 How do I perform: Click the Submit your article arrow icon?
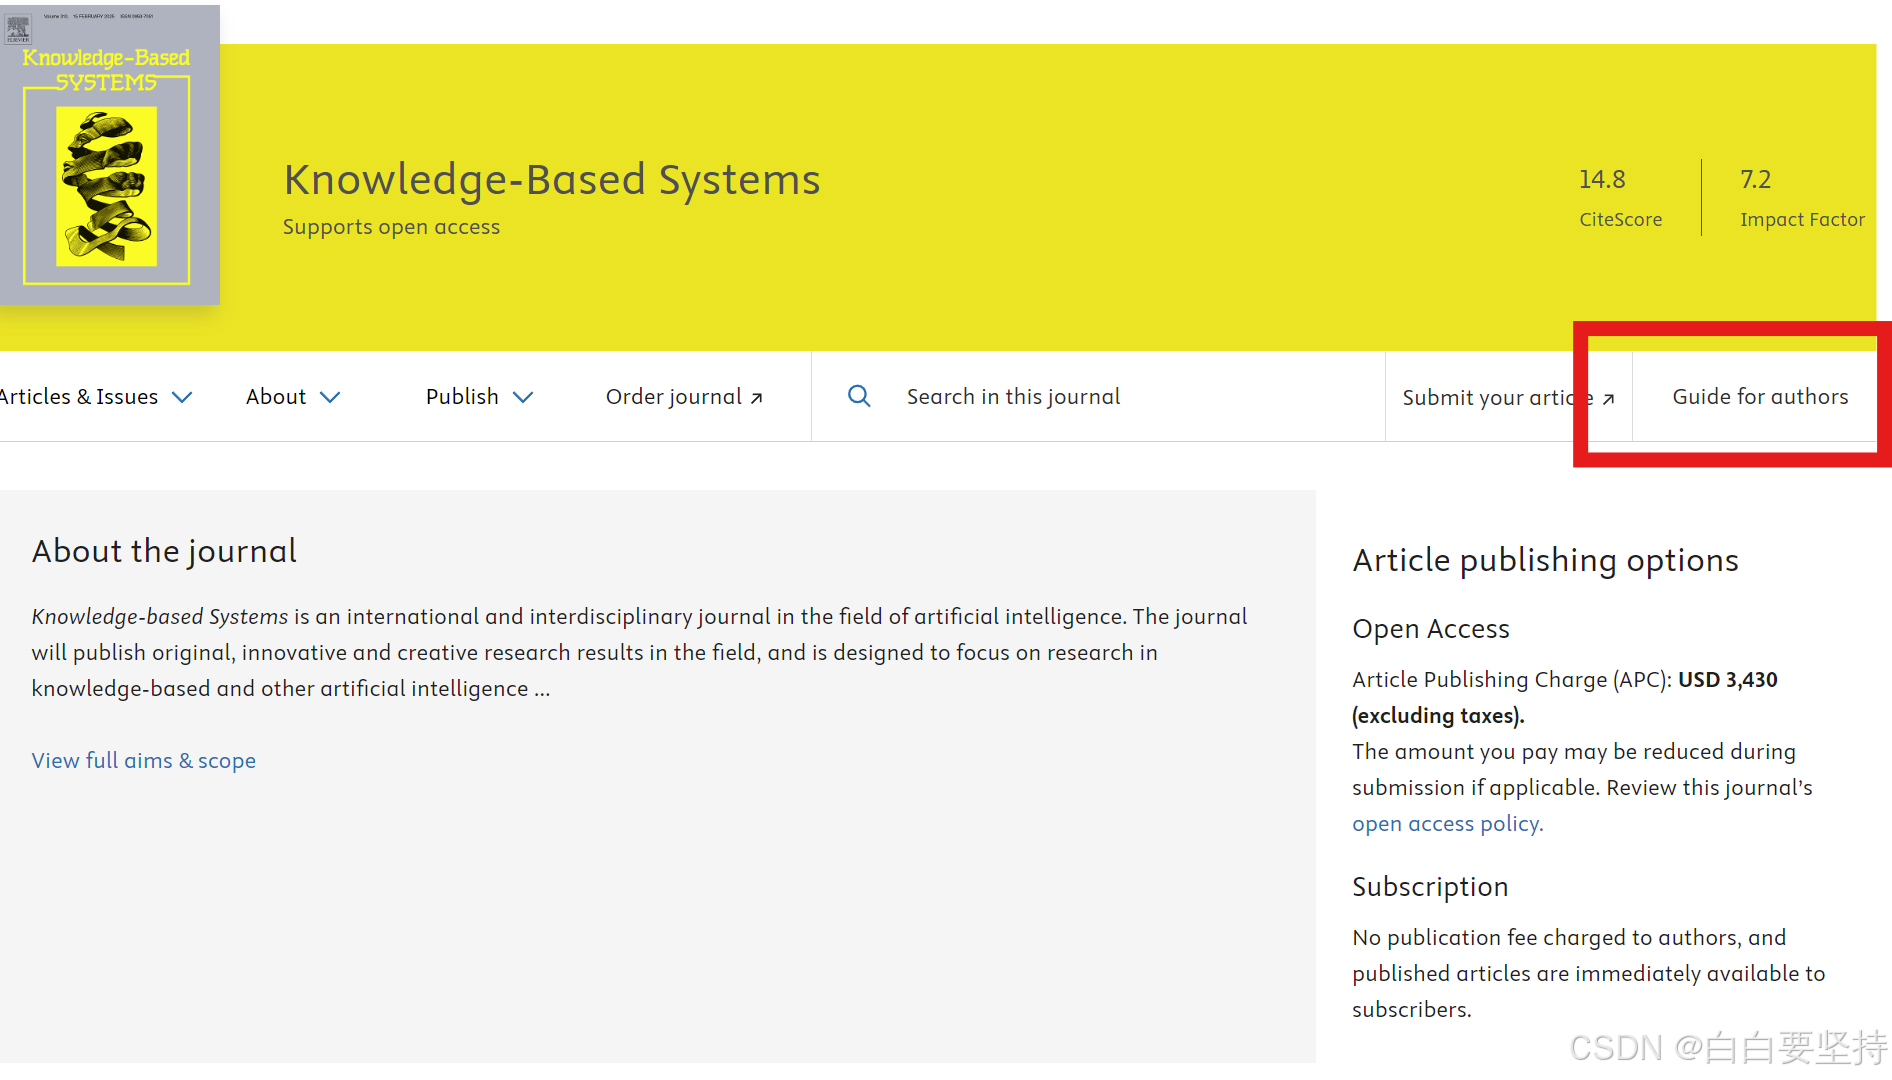tap(1609, 399)
